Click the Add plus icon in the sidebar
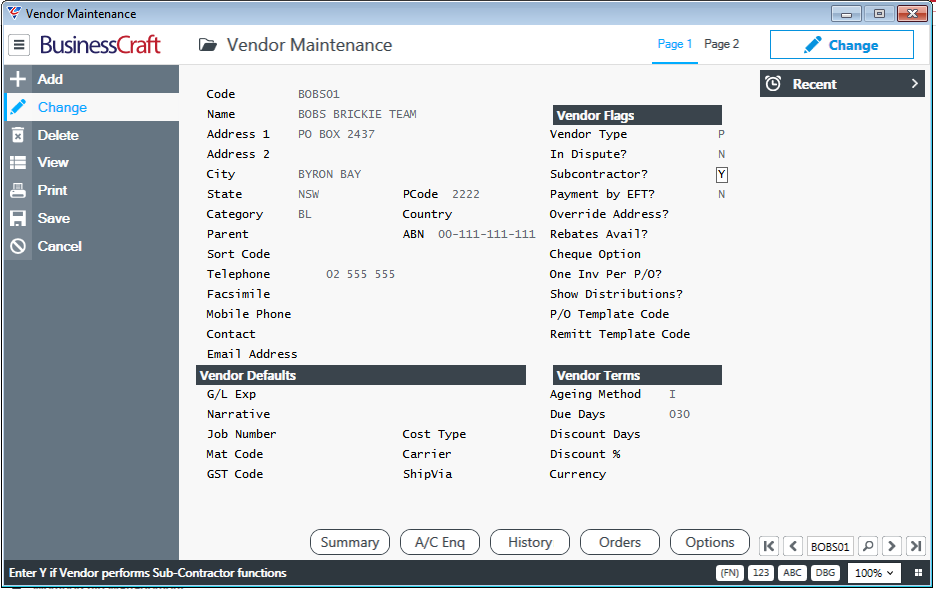The width and height of the screenshot is (936, 589). [x=18, y=79]
